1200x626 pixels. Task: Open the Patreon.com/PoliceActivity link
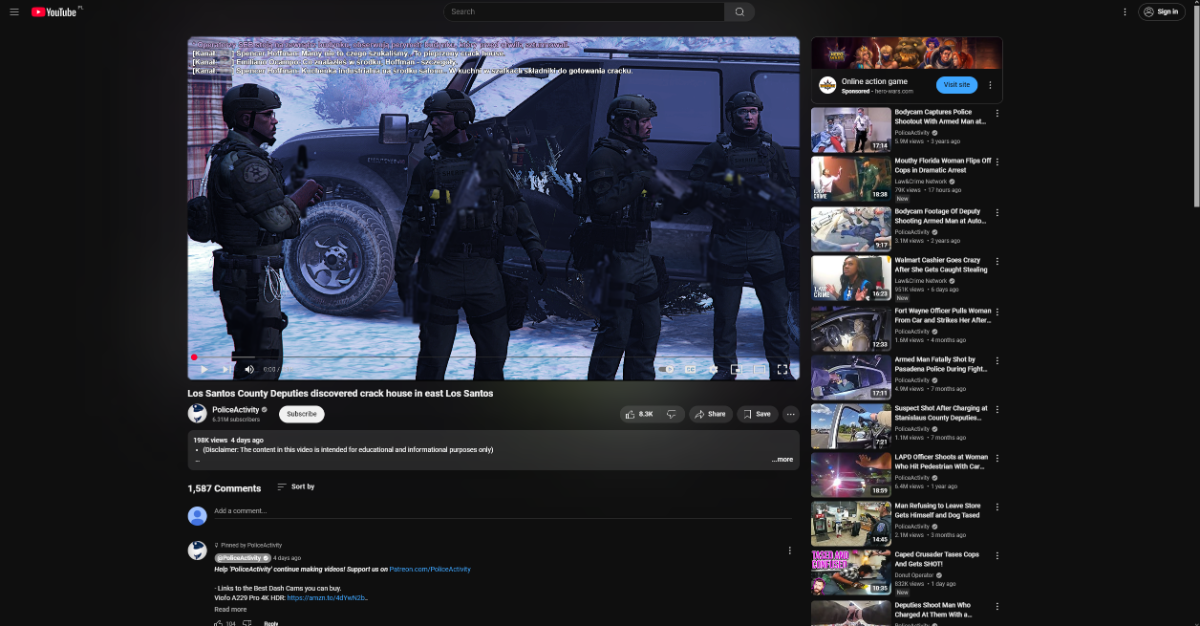pos(430,569)
